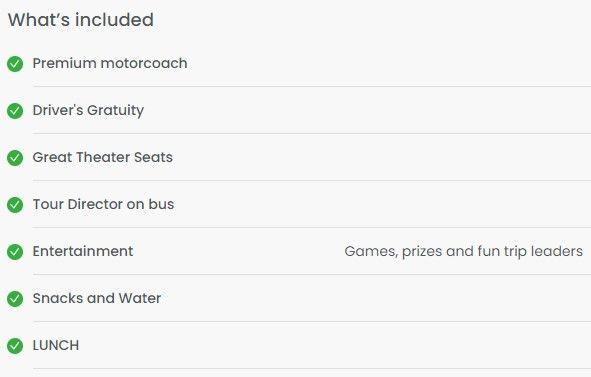Click the Snacks and Water label

click(x=97, y=298)
